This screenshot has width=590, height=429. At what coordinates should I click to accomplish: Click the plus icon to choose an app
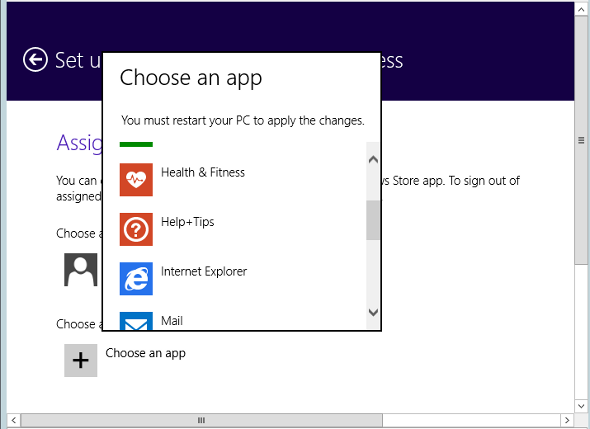pyautogui.click(x=81, y=360)
